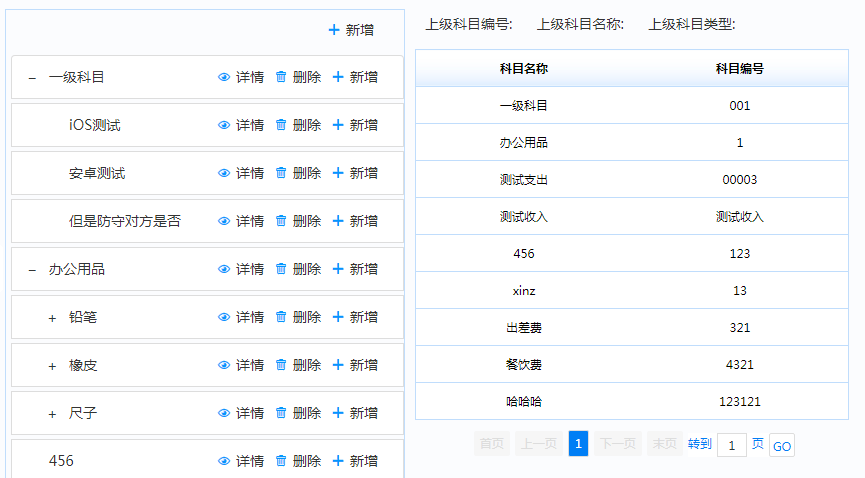865x478 pixels.
Task: Collapse the 一级科目 tree node
Action: (32, 77)
